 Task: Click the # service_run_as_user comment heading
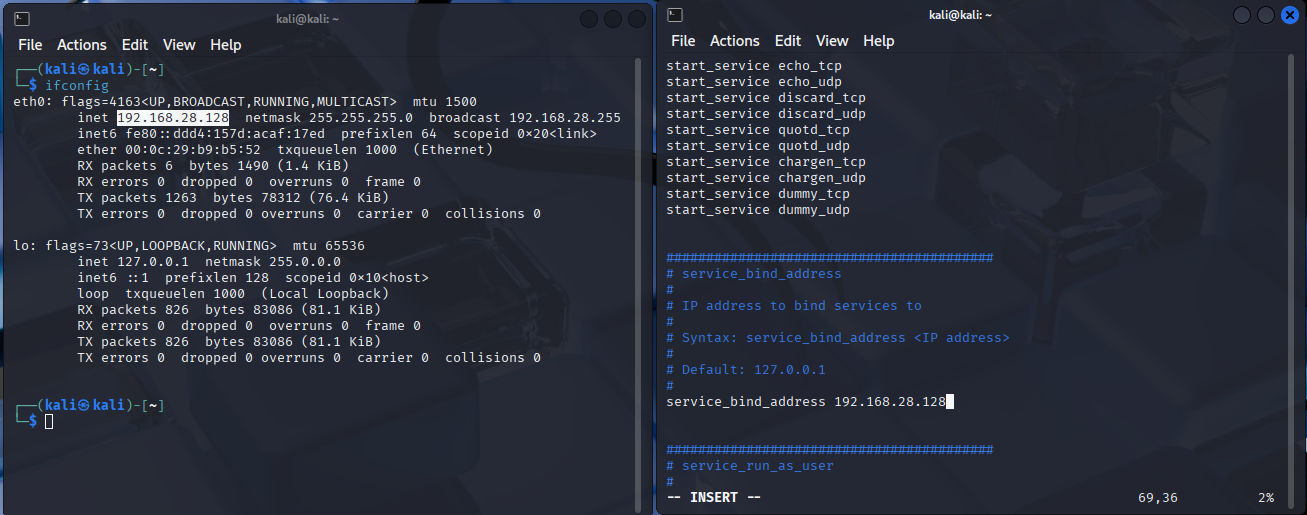[x=750, y=466]
